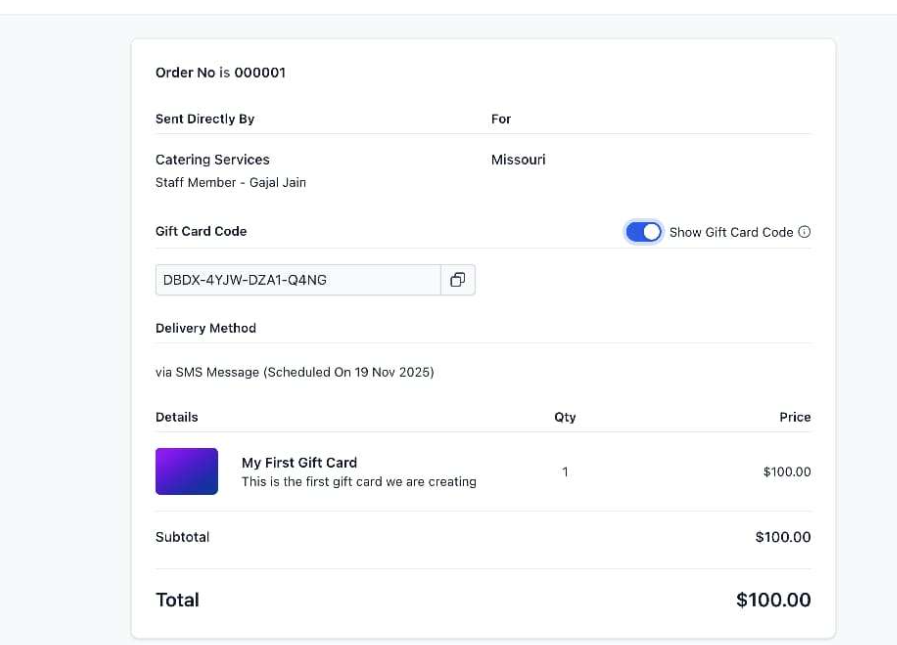Click the My First Gift Card title
This screenshot has width=897, height=645.
(299, 463)
